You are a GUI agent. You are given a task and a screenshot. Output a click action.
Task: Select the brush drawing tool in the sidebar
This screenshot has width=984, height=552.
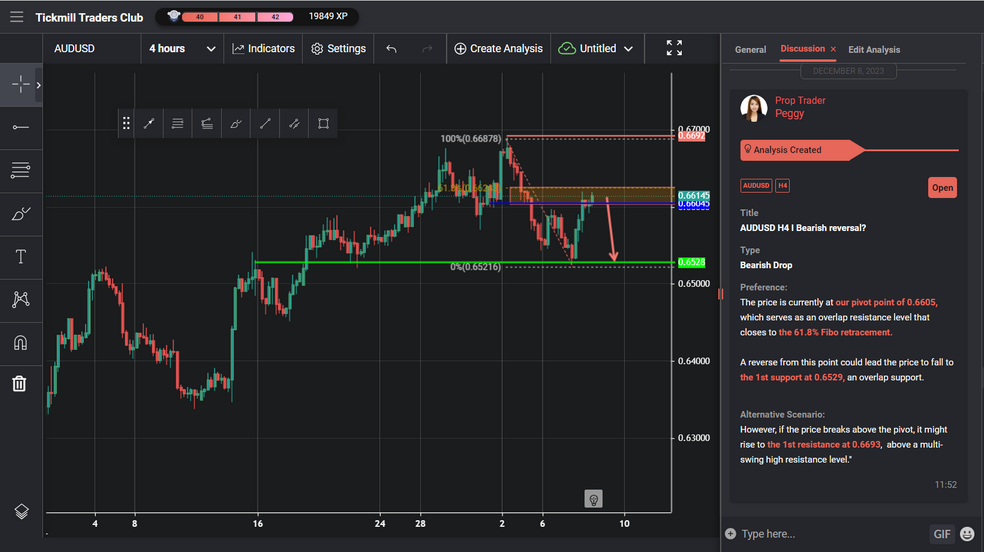coord(20,214)
